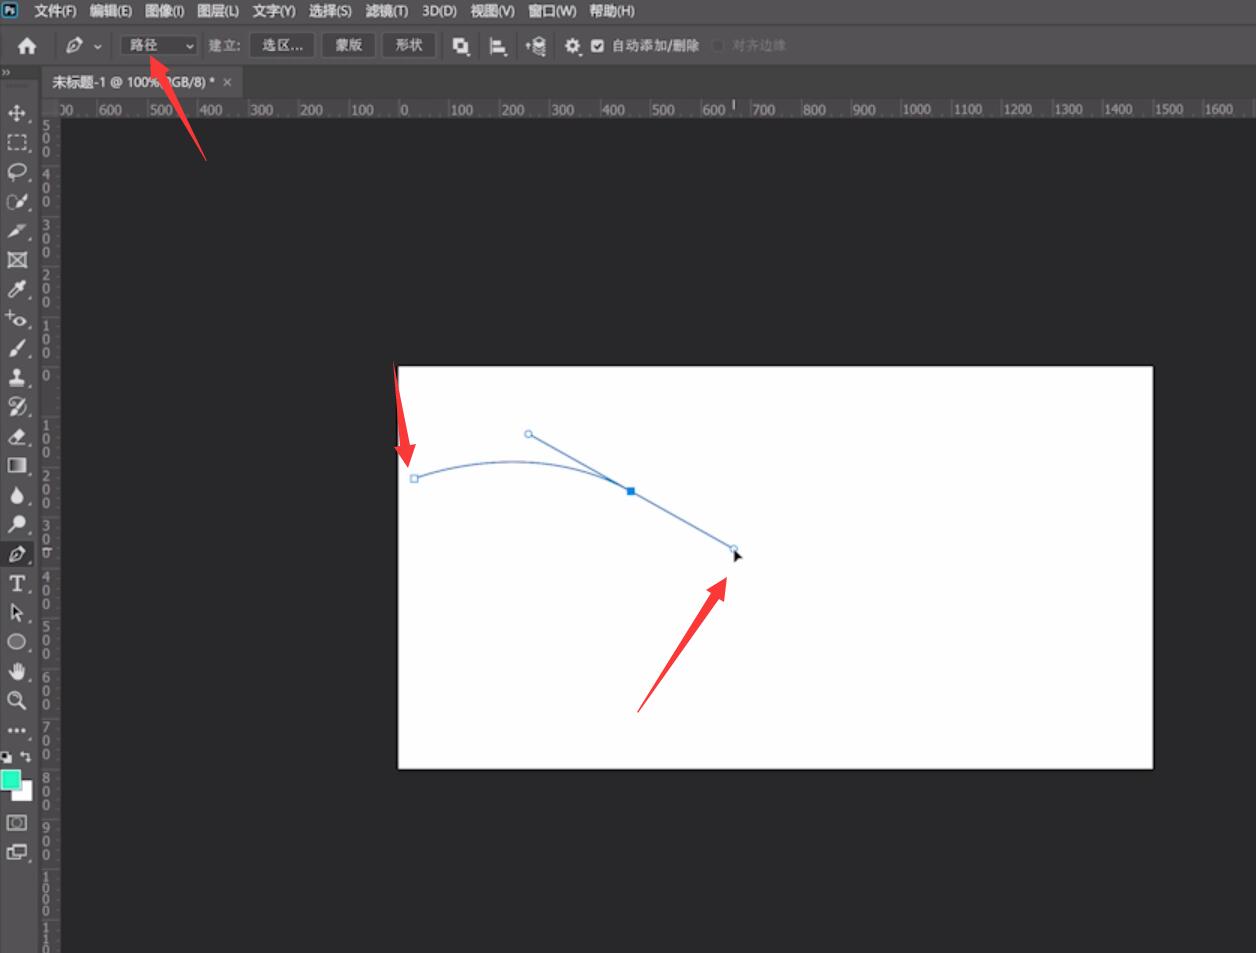
Task: Select the Ellipse shape tool
Action: [x=17, y=641]
